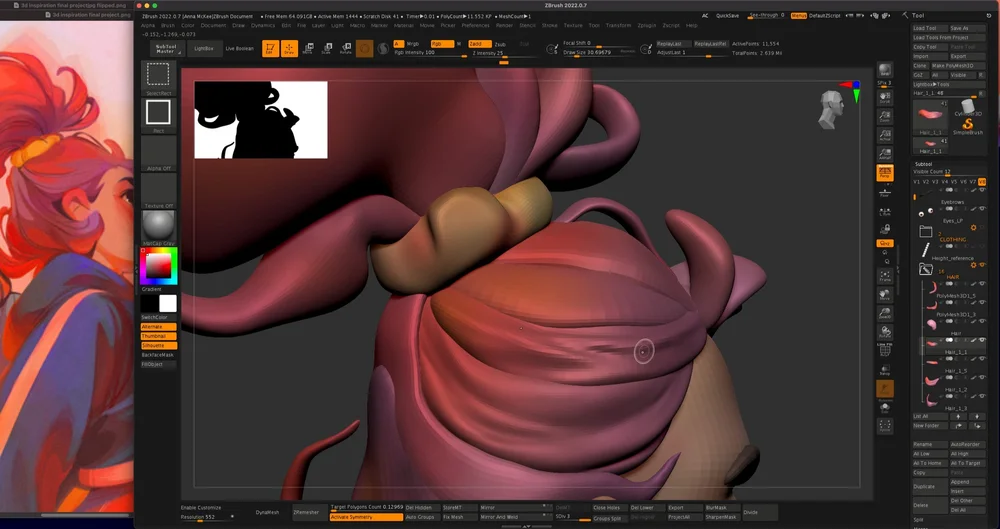Image resolution: width=1000 pixels, height=529 pixels.
Task: Click the Cylinder3D tool icon
Action: (967, 107)
